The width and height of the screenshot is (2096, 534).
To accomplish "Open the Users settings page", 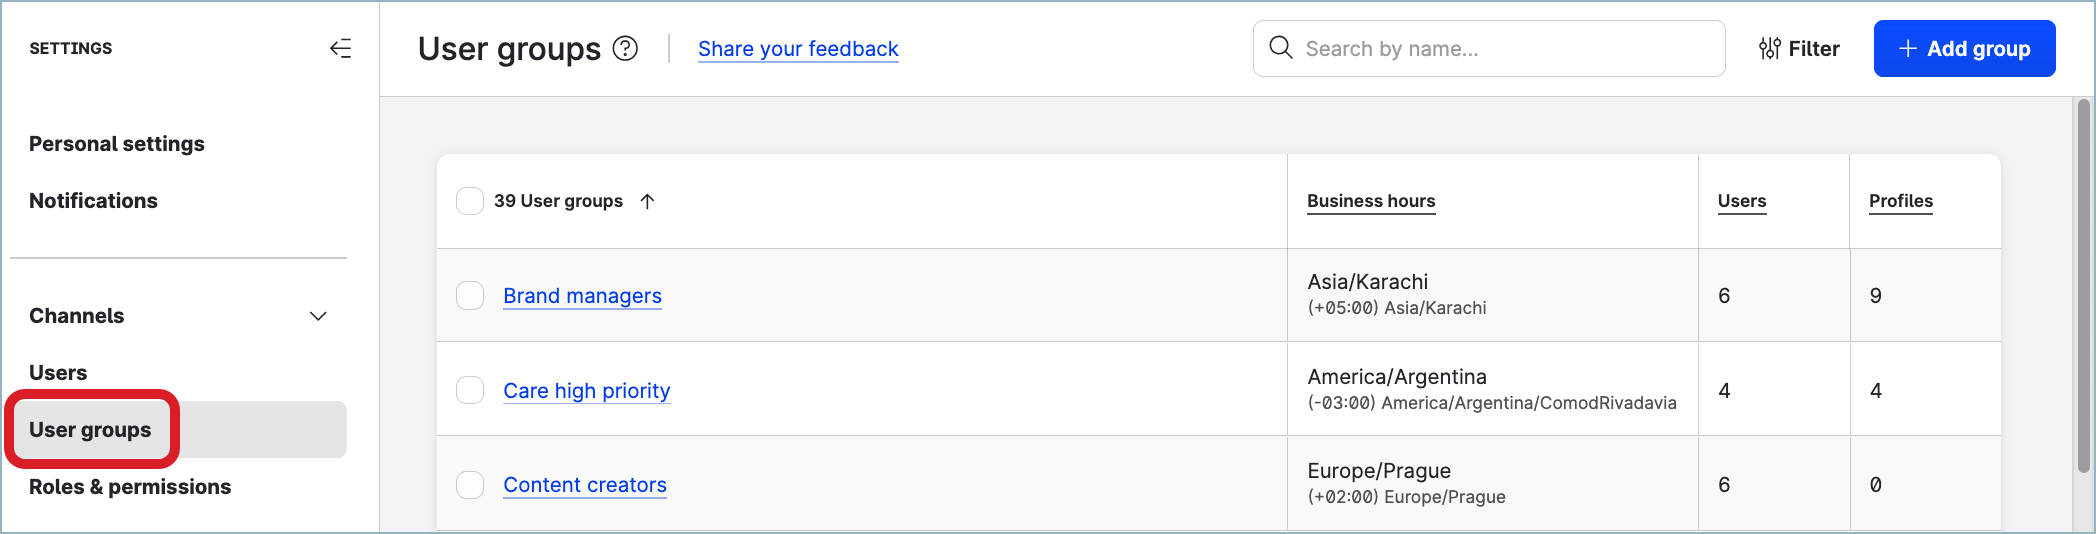I will coord(58,373).
